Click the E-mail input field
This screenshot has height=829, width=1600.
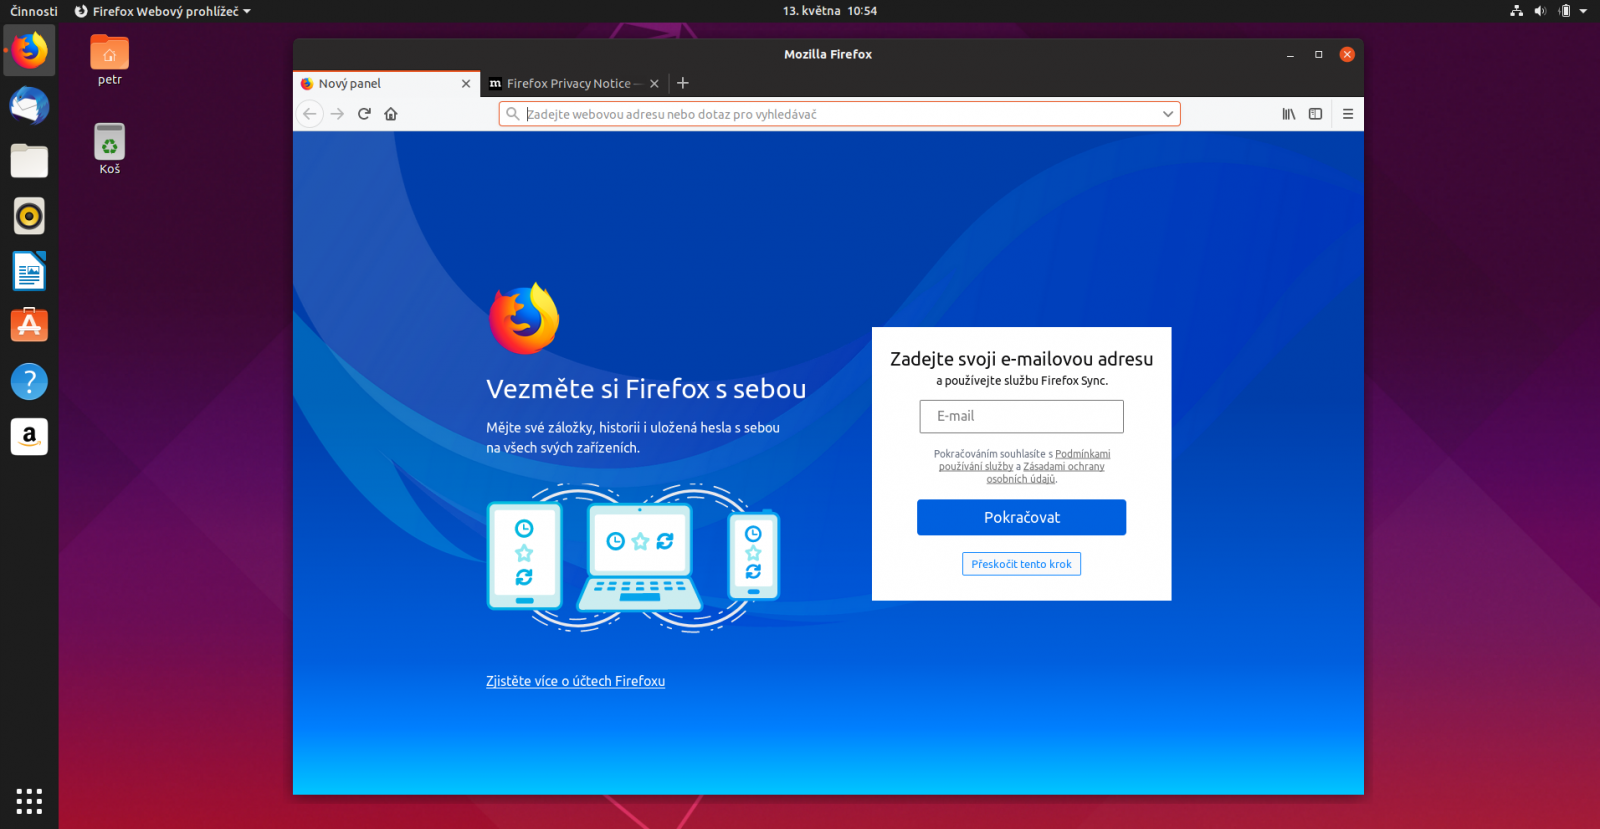point(1021,416)
